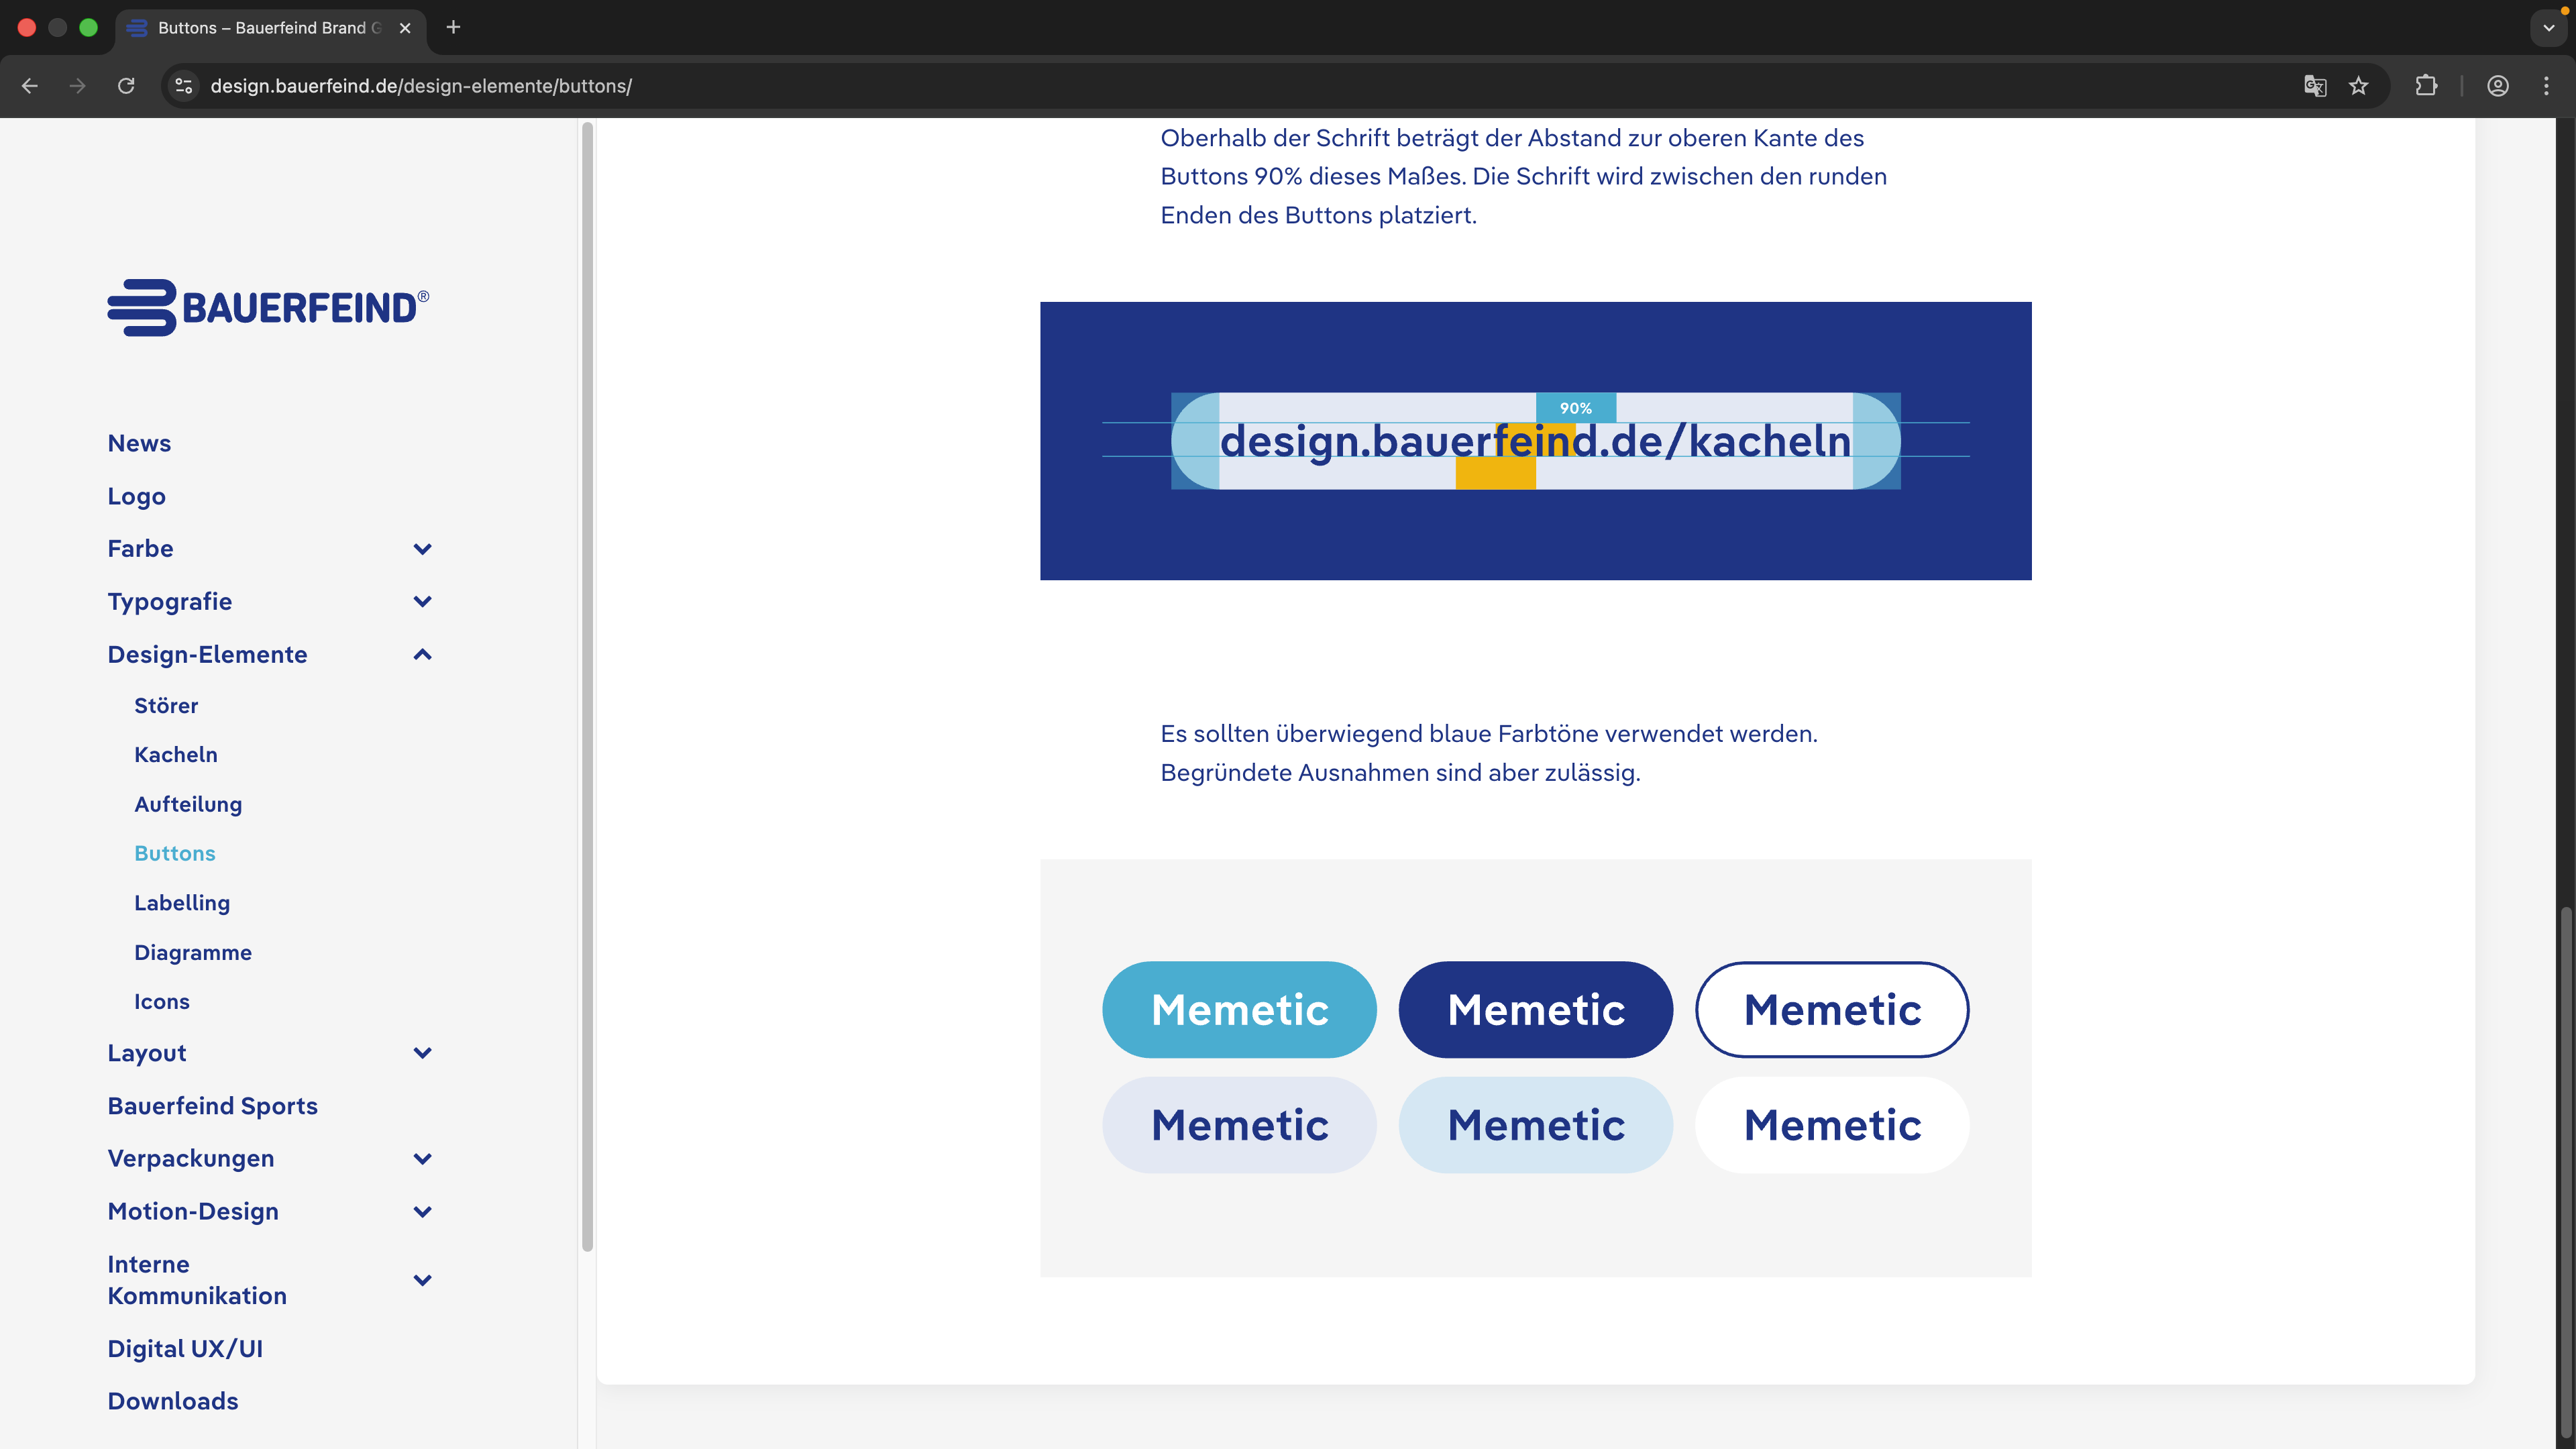Image resolution: width=2576 pixels, height=1449 pixels.
Task: Expand the Verpackungen submenu
Action: click(423, 1159)
